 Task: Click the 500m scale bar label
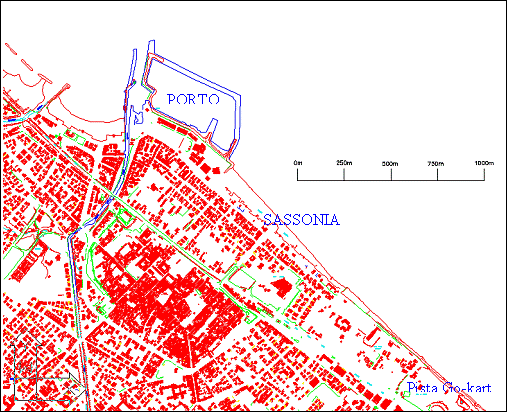pyautogui.click(x=390, y=164)
